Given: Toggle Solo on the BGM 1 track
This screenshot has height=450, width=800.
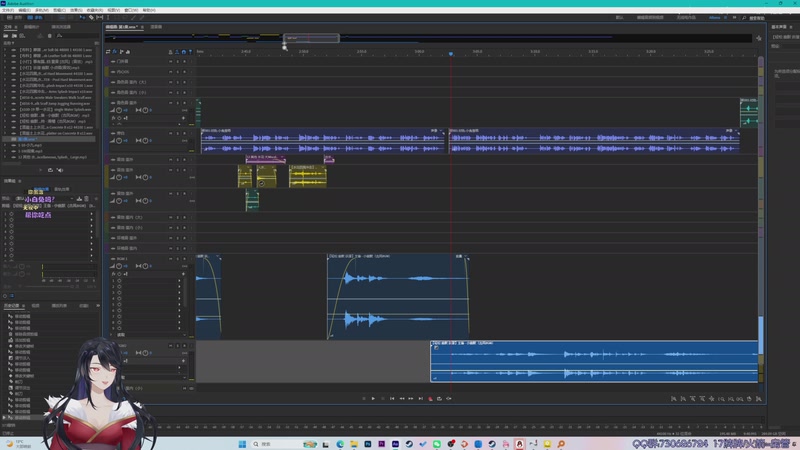Looking at the screenshot, I should tap(178, 259).
